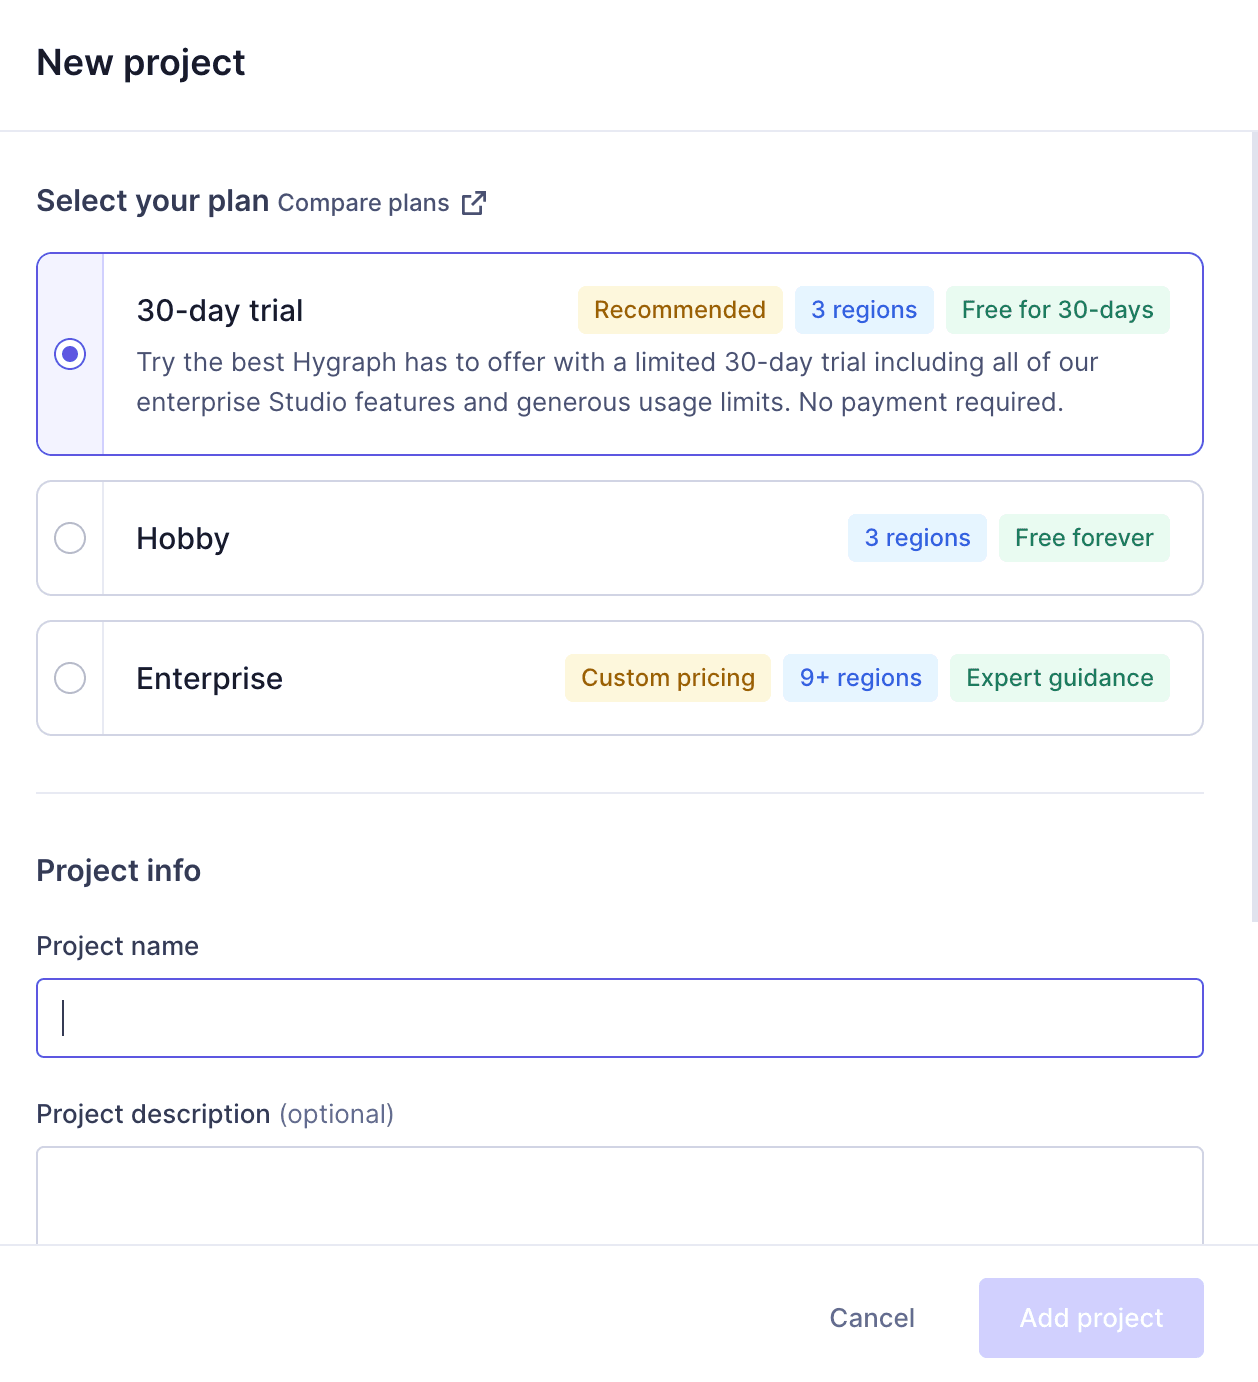1258x1382 pixels.
Task: Click the 30-day trial's 3 regions badge
Action: click(864, 310)
